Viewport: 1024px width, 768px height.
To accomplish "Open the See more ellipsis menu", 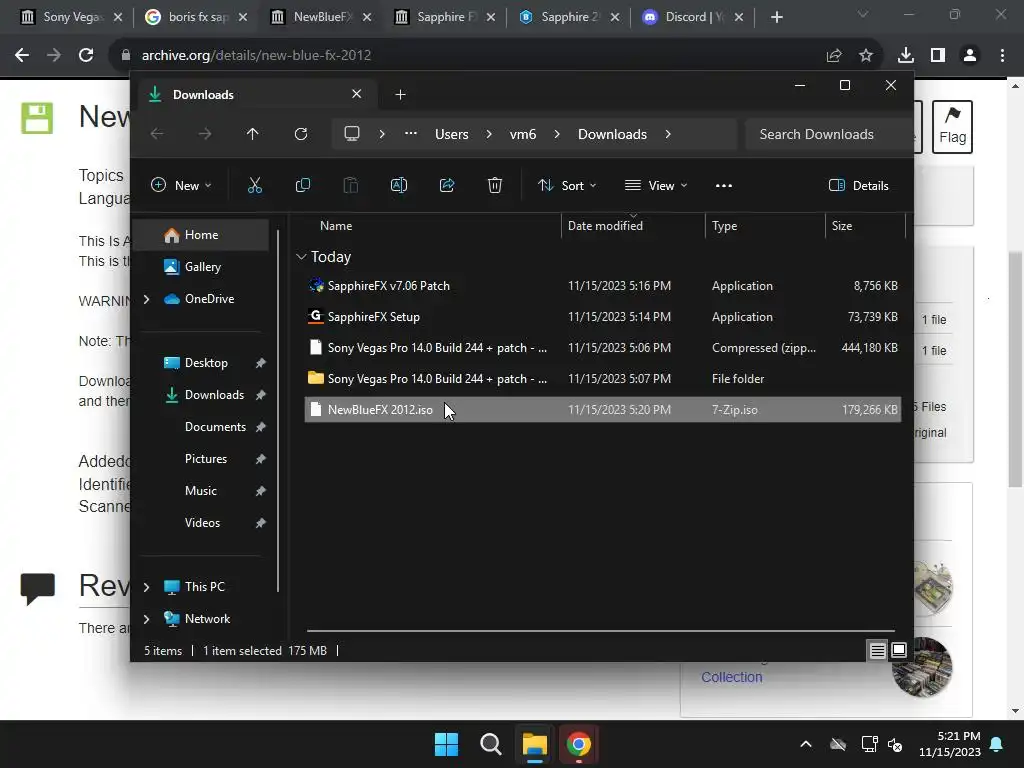I will (724, 185).
